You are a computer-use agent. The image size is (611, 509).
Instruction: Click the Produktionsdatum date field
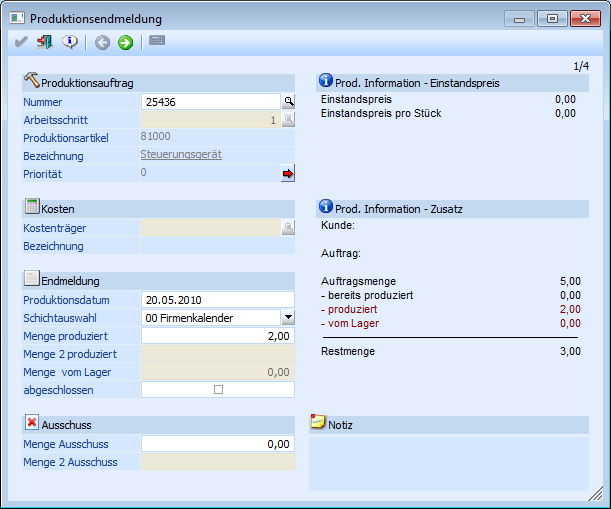click(x=217, y=300)
